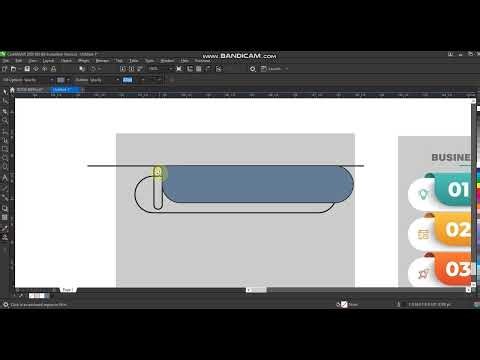The width and height of the screenshot is (480, 360).
Task: Toggle the Show guidelines button
Action: pos(208,69)
